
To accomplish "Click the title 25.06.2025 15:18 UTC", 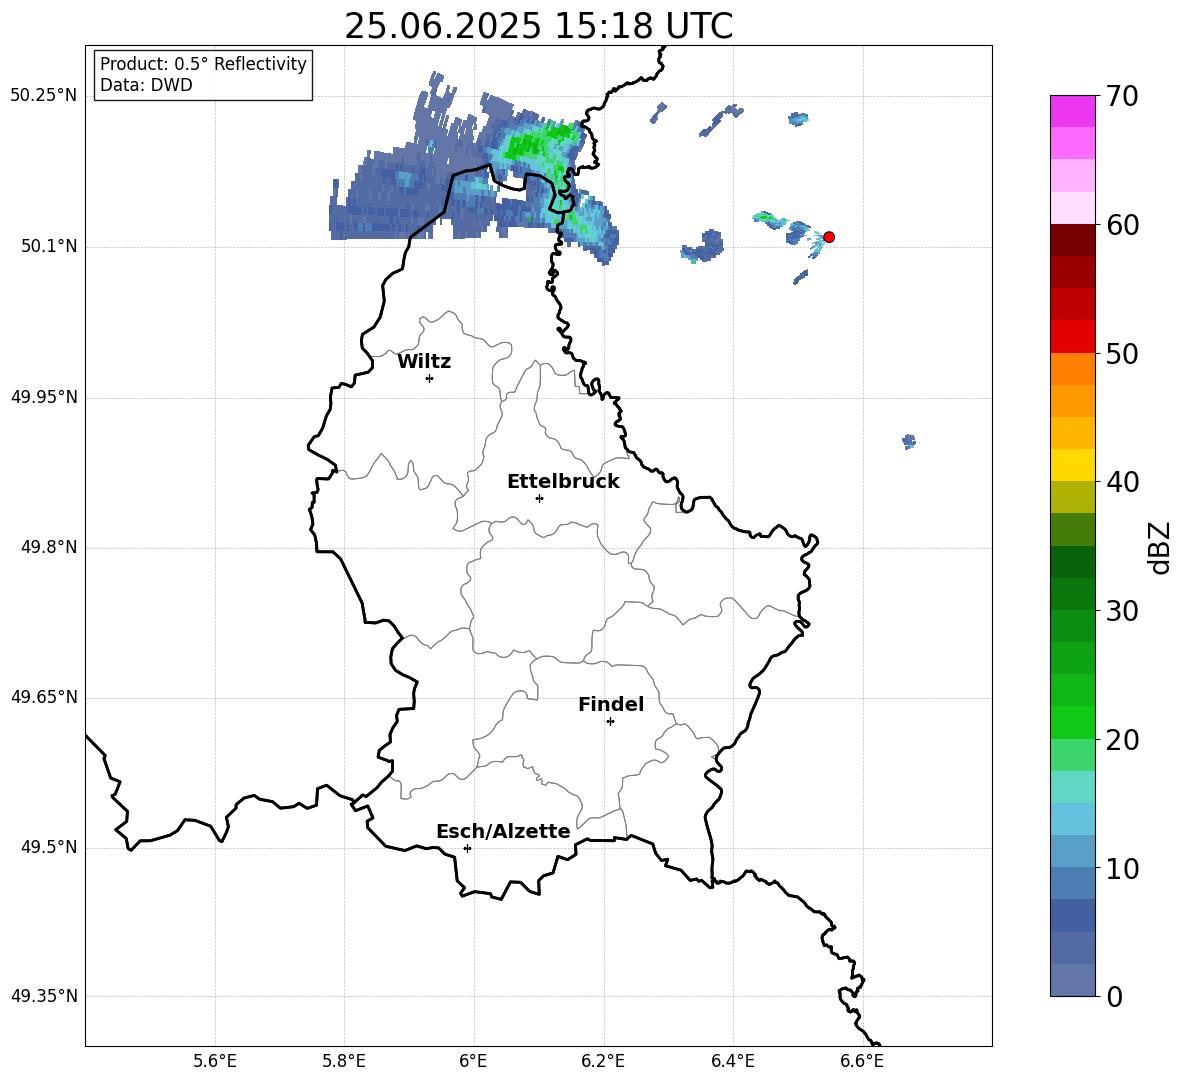I will pos(538,26).
